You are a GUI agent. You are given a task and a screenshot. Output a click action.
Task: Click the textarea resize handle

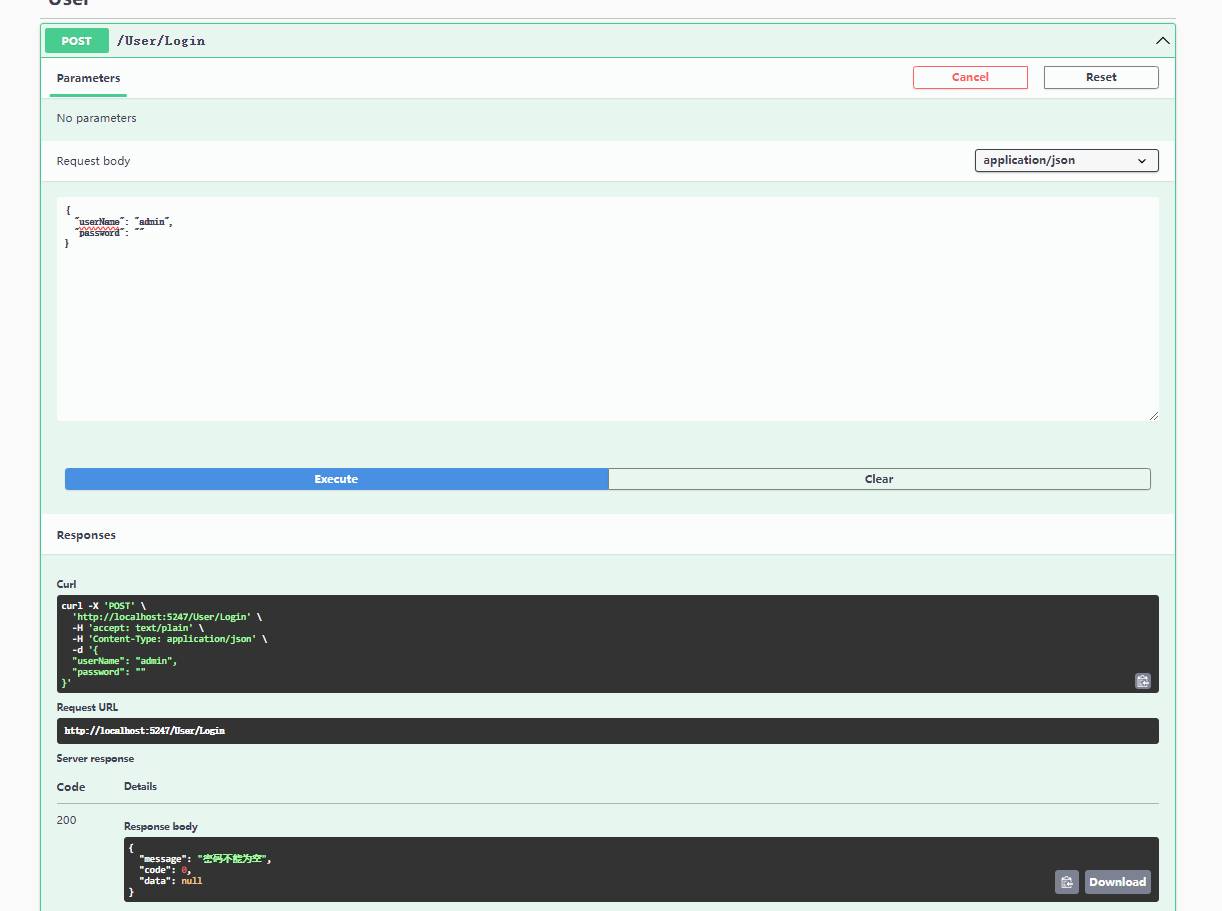coord(1155,414)
